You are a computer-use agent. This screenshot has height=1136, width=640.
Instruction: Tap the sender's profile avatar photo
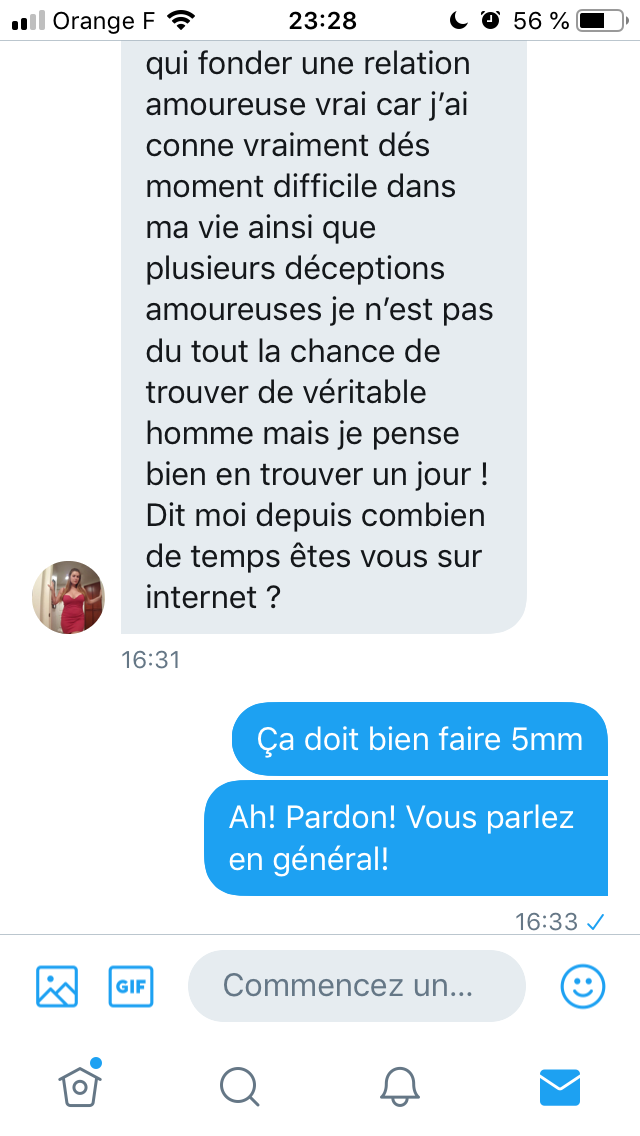click(x=68, y=597)
